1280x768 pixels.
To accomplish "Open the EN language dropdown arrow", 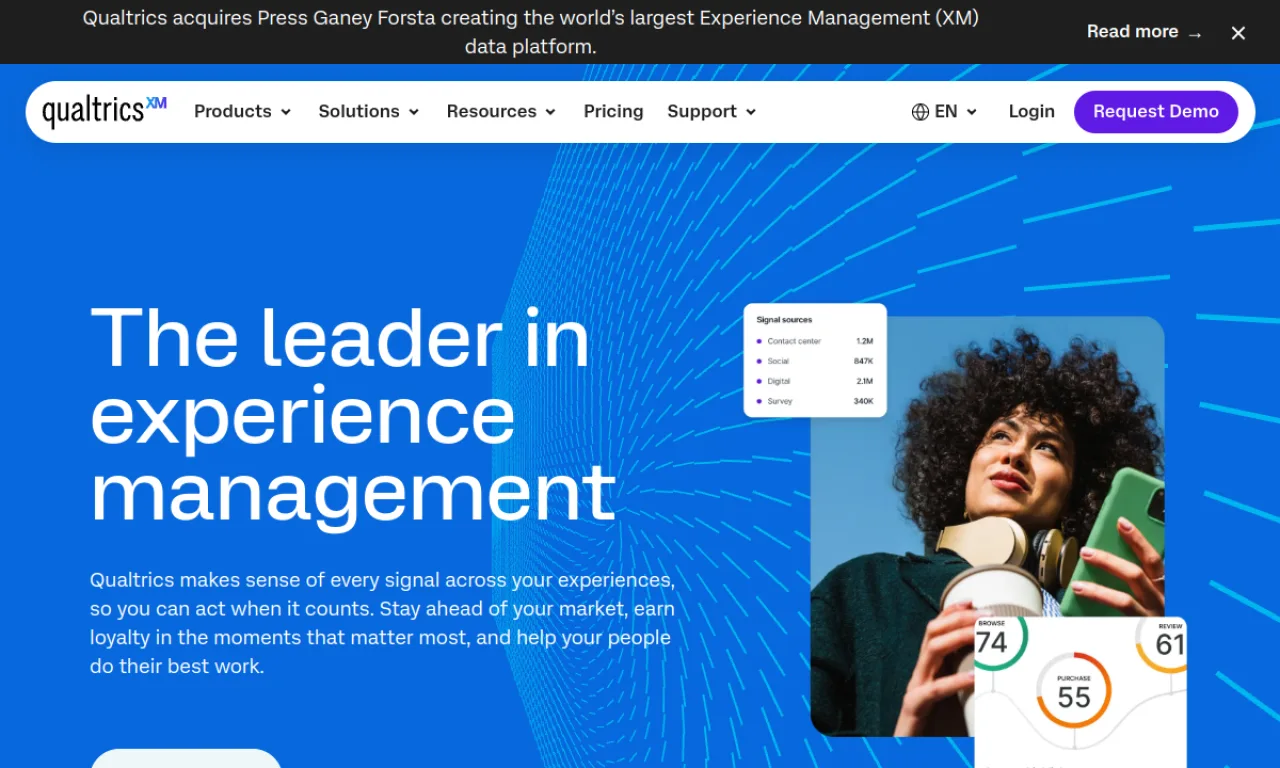I will (x=971, y=112).
